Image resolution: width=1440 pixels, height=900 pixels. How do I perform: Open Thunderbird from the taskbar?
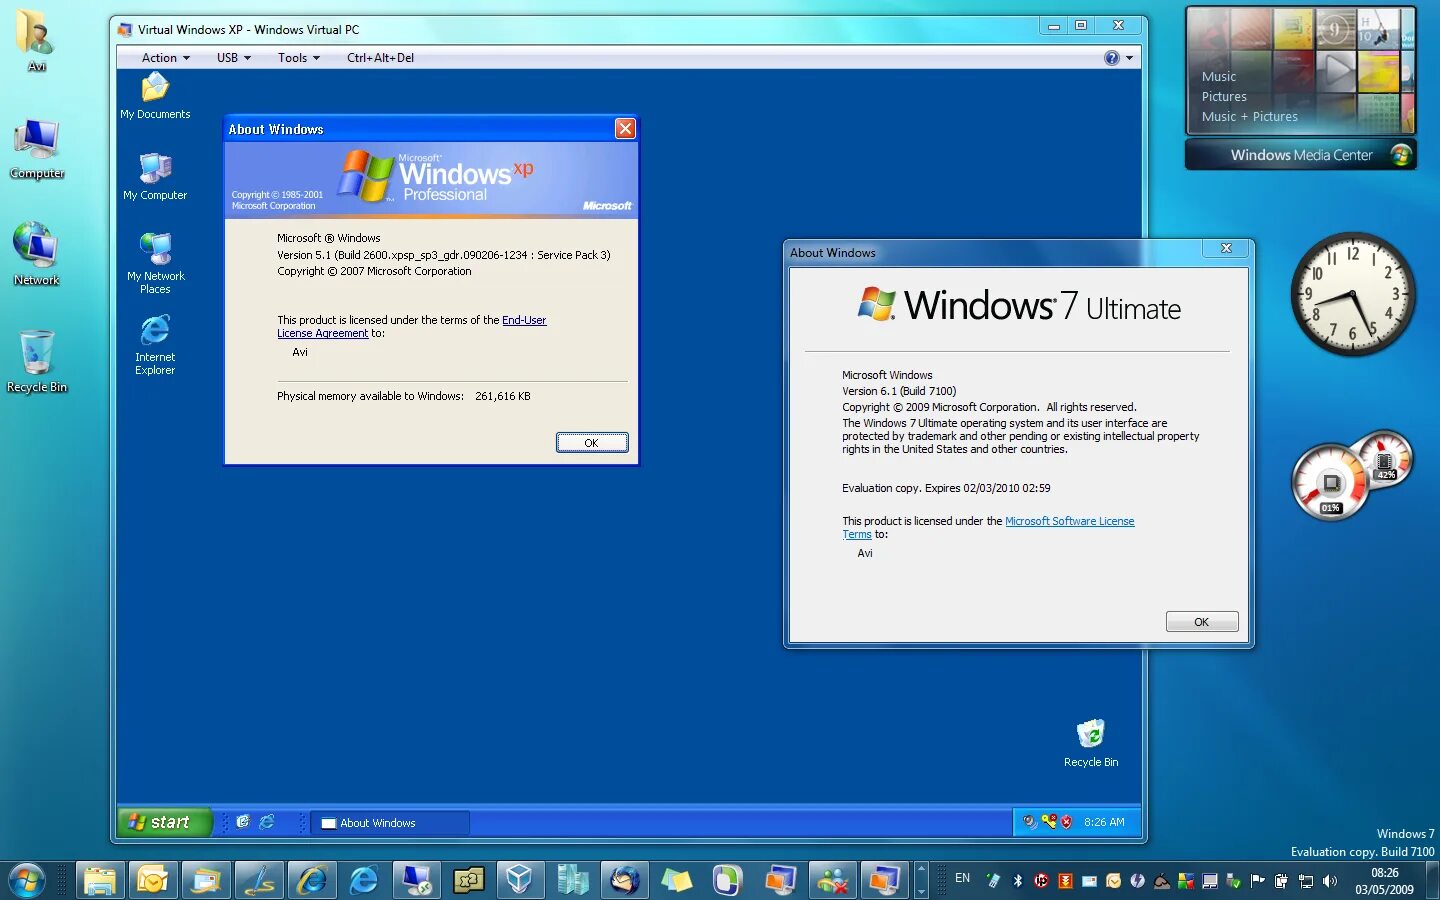[625, 880]
